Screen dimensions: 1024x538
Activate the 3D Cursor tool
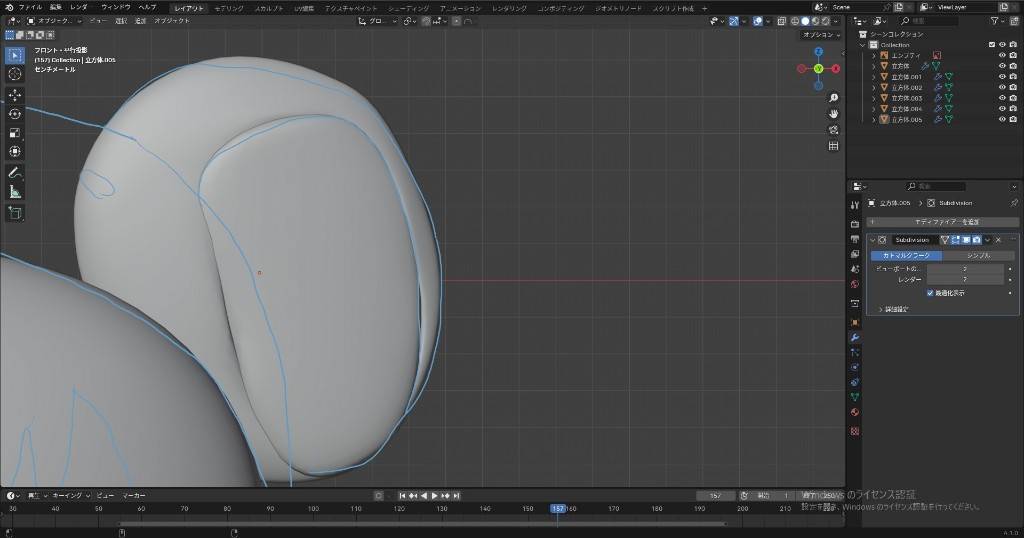15,74
